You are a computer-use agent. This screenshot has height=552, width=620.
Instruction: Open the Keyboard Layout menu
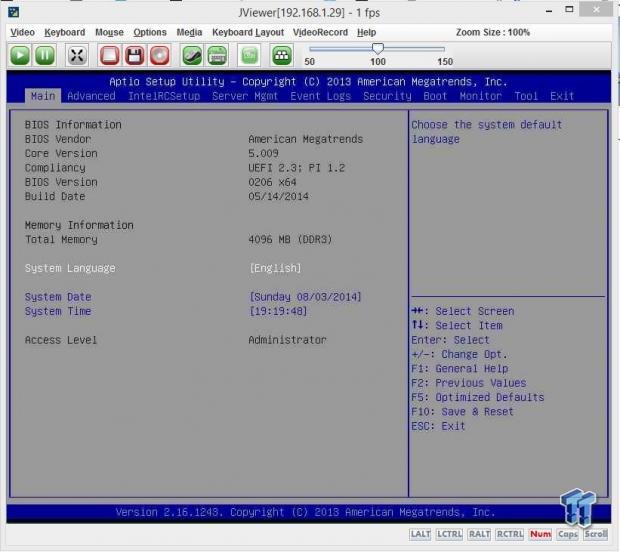[x=248, y=32]
